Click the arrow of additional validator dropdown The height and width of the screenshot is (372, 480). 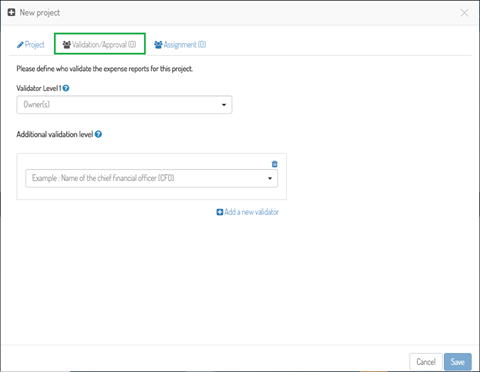click(x=270, y=178)
